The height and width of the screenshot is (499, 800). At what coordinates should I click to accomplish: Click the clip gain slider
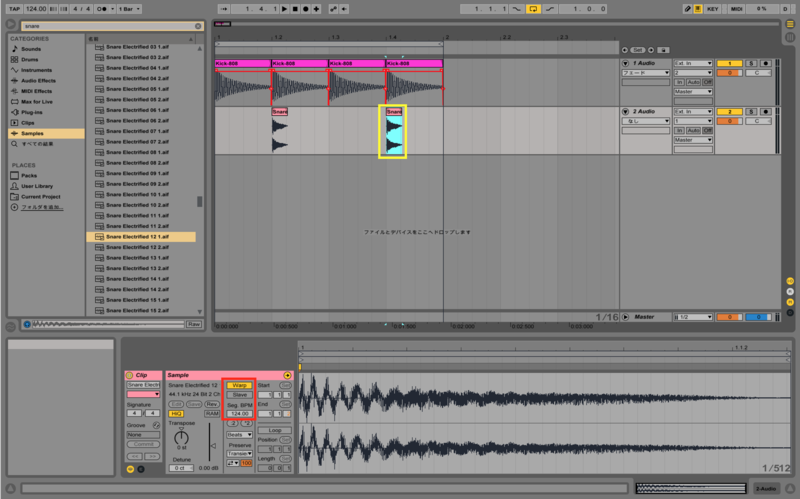point(209,443)
